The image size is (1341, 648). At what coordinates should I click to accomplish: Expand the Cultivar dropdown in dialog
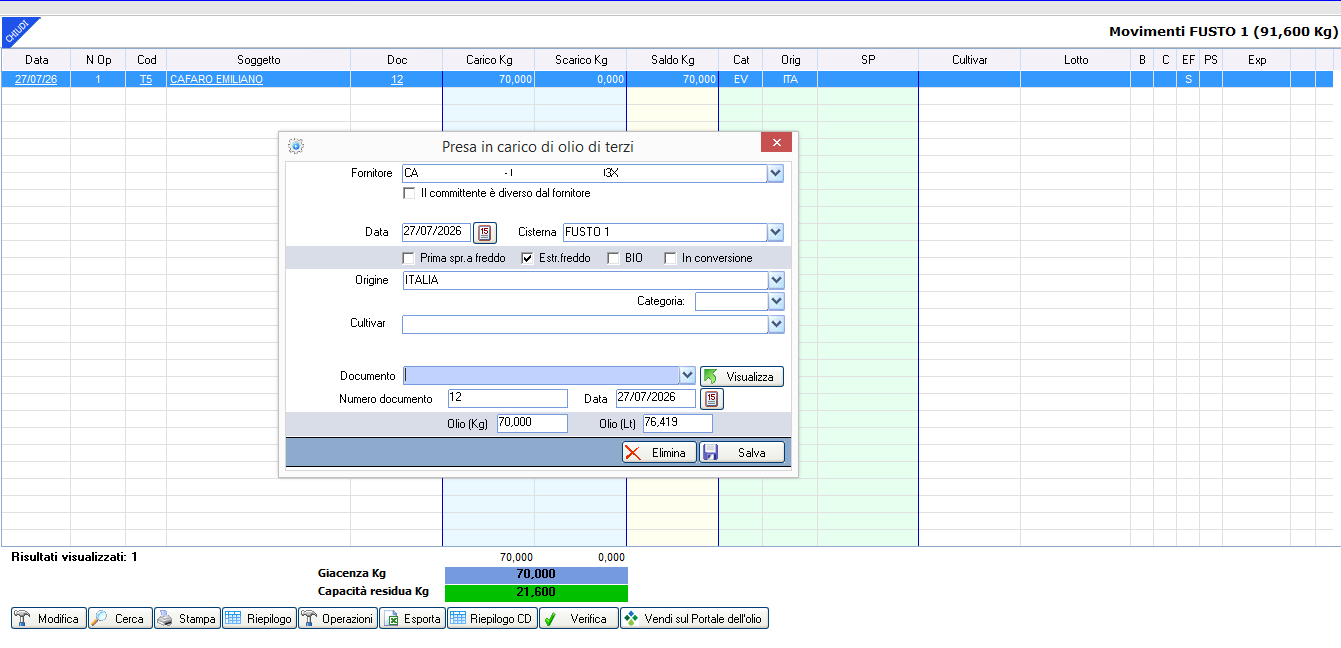click(776, 324)
